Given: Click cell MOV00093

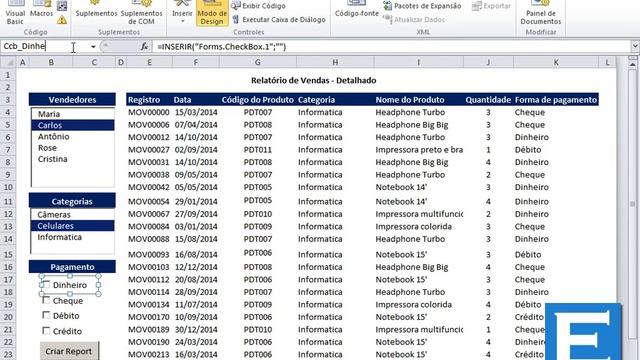Looking at the screenshot, I should tap(149, 254).
